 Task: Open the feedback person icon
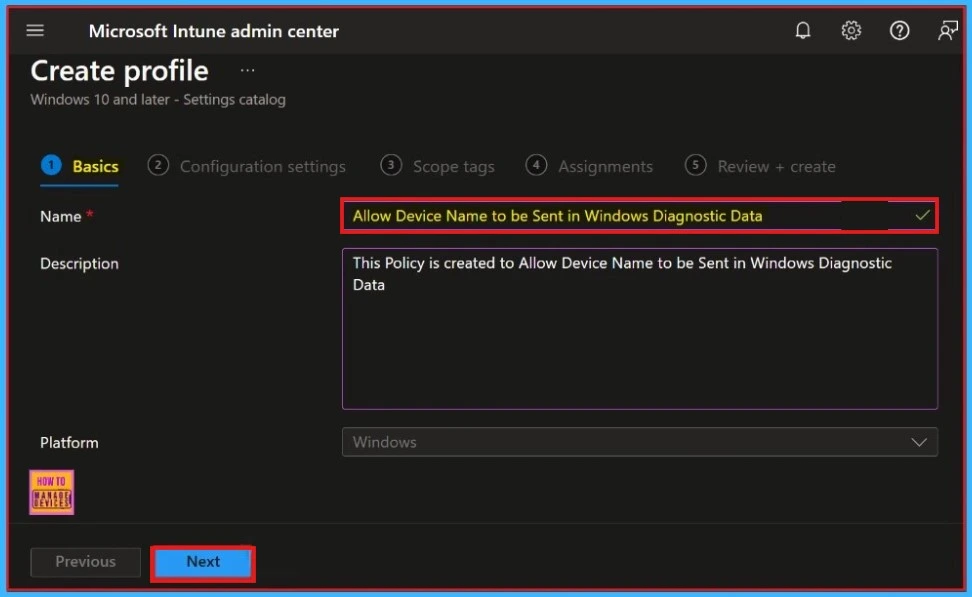(948, 30)
